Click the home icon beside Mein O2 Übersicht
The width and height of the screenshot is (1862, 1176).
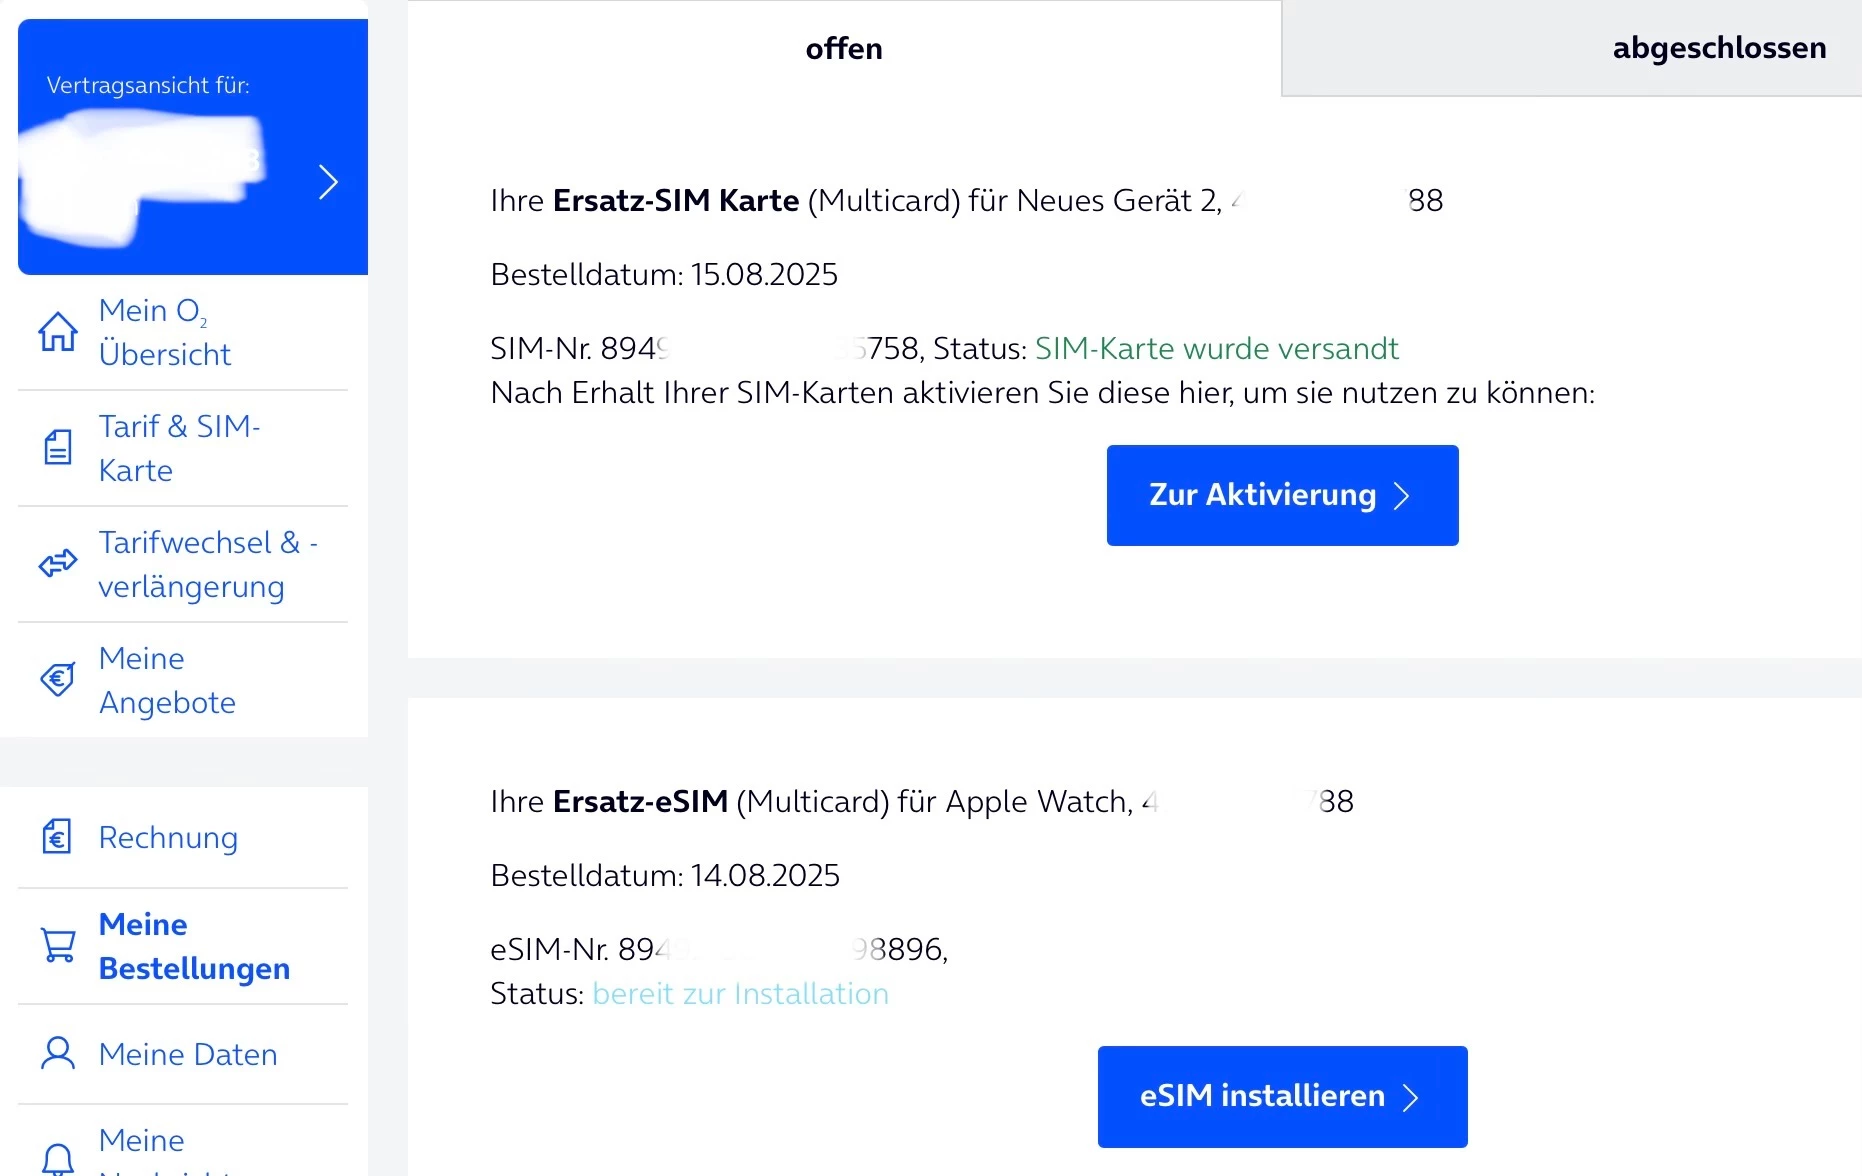point(58,332)
